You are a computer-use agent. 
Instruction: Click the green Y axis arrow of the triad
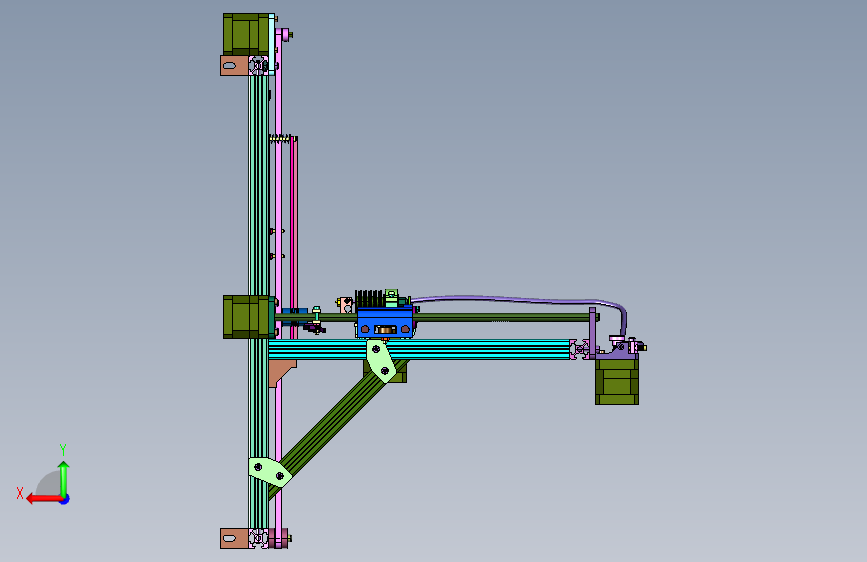click(x=64, y=478)
